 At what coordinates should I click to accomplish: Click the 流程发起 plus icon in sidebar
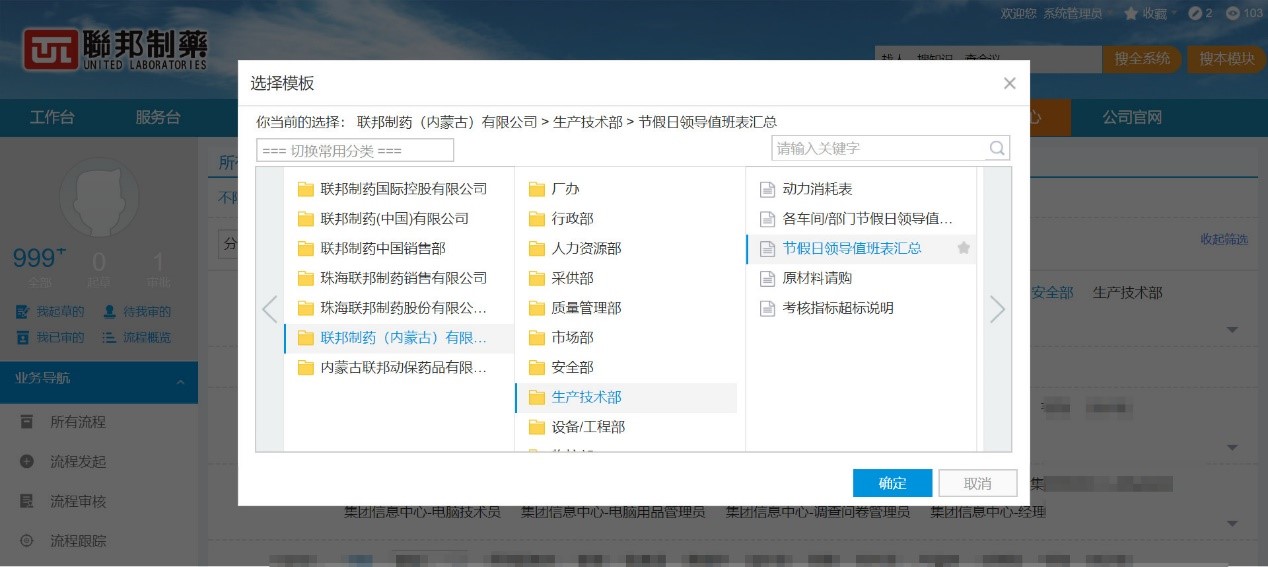(27, 462)
